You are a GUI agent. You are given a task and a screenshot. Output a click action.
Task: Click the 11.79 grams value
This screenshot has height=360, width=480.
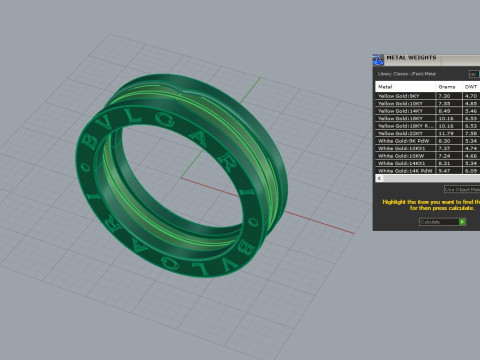(446, 133)
